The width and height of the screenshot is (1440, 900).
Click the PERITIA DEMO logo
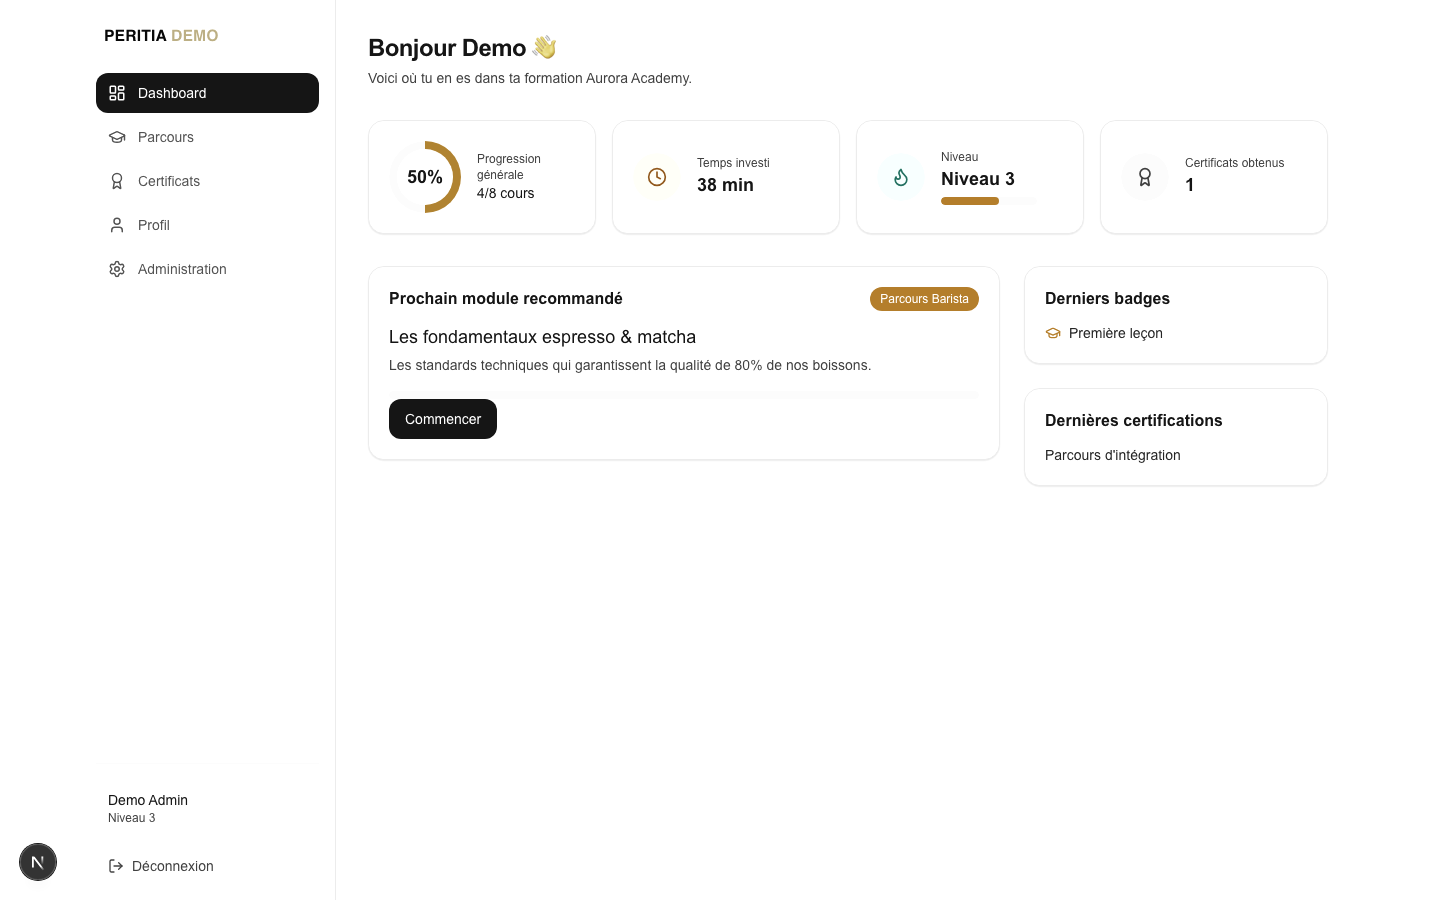click(x=161, y=35)
